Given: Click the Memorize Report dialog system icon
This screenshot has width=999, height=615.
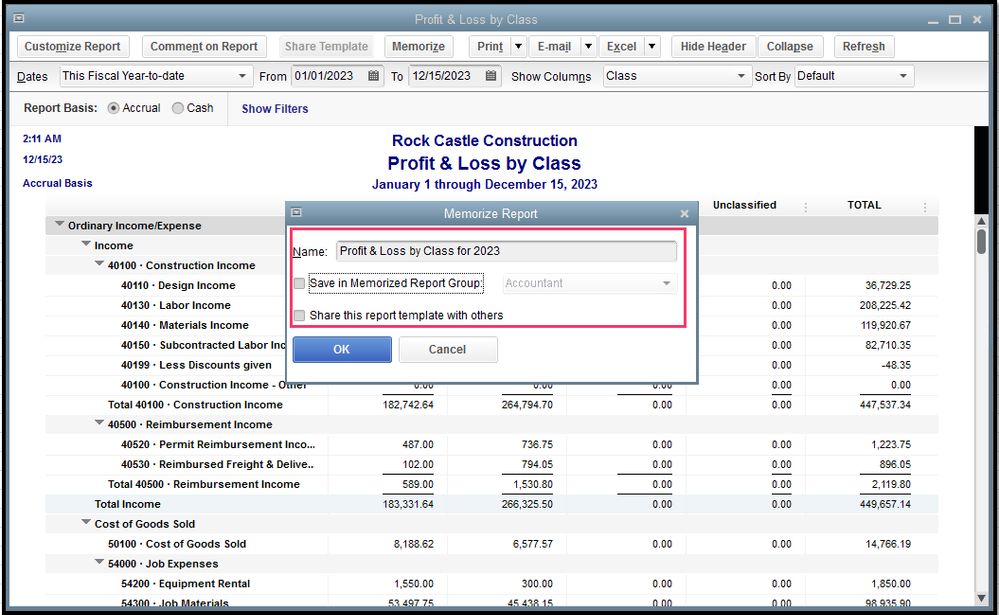Looking at the screenshot, I should click(x=297, y=213).
